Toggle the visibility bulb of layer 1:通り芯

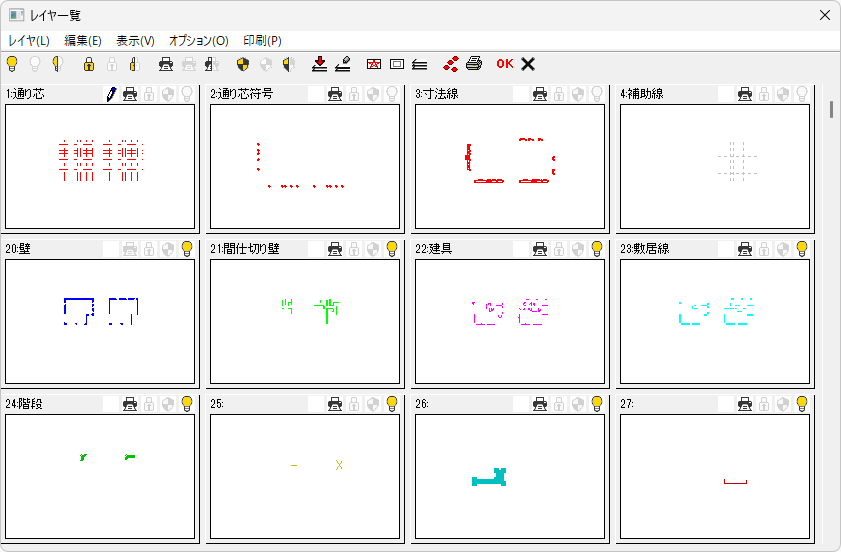click(x=187, y=94)
